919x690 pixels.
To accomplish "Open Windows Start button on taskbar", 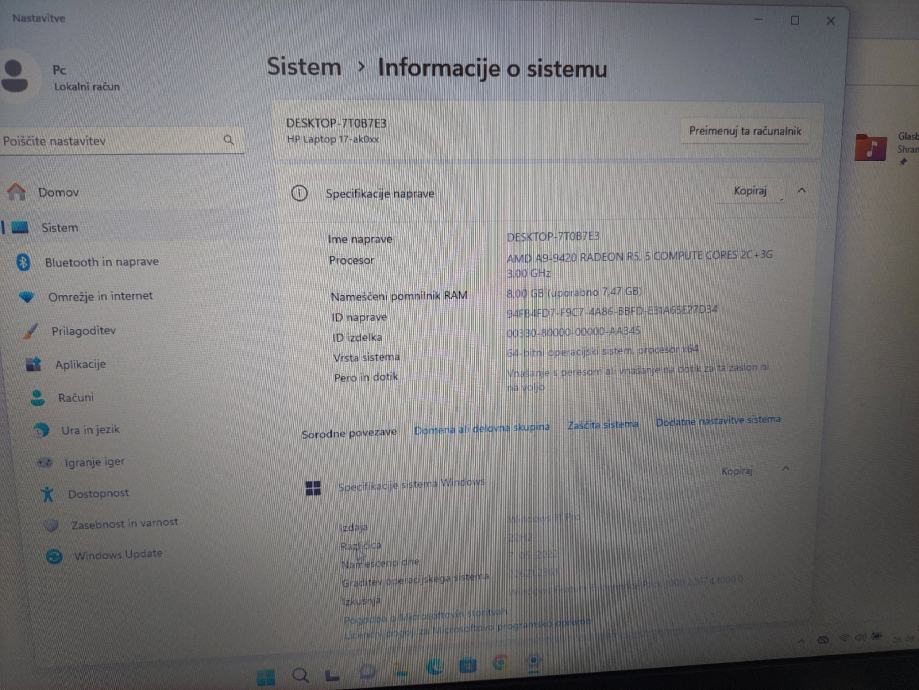I will click(266, 677).
